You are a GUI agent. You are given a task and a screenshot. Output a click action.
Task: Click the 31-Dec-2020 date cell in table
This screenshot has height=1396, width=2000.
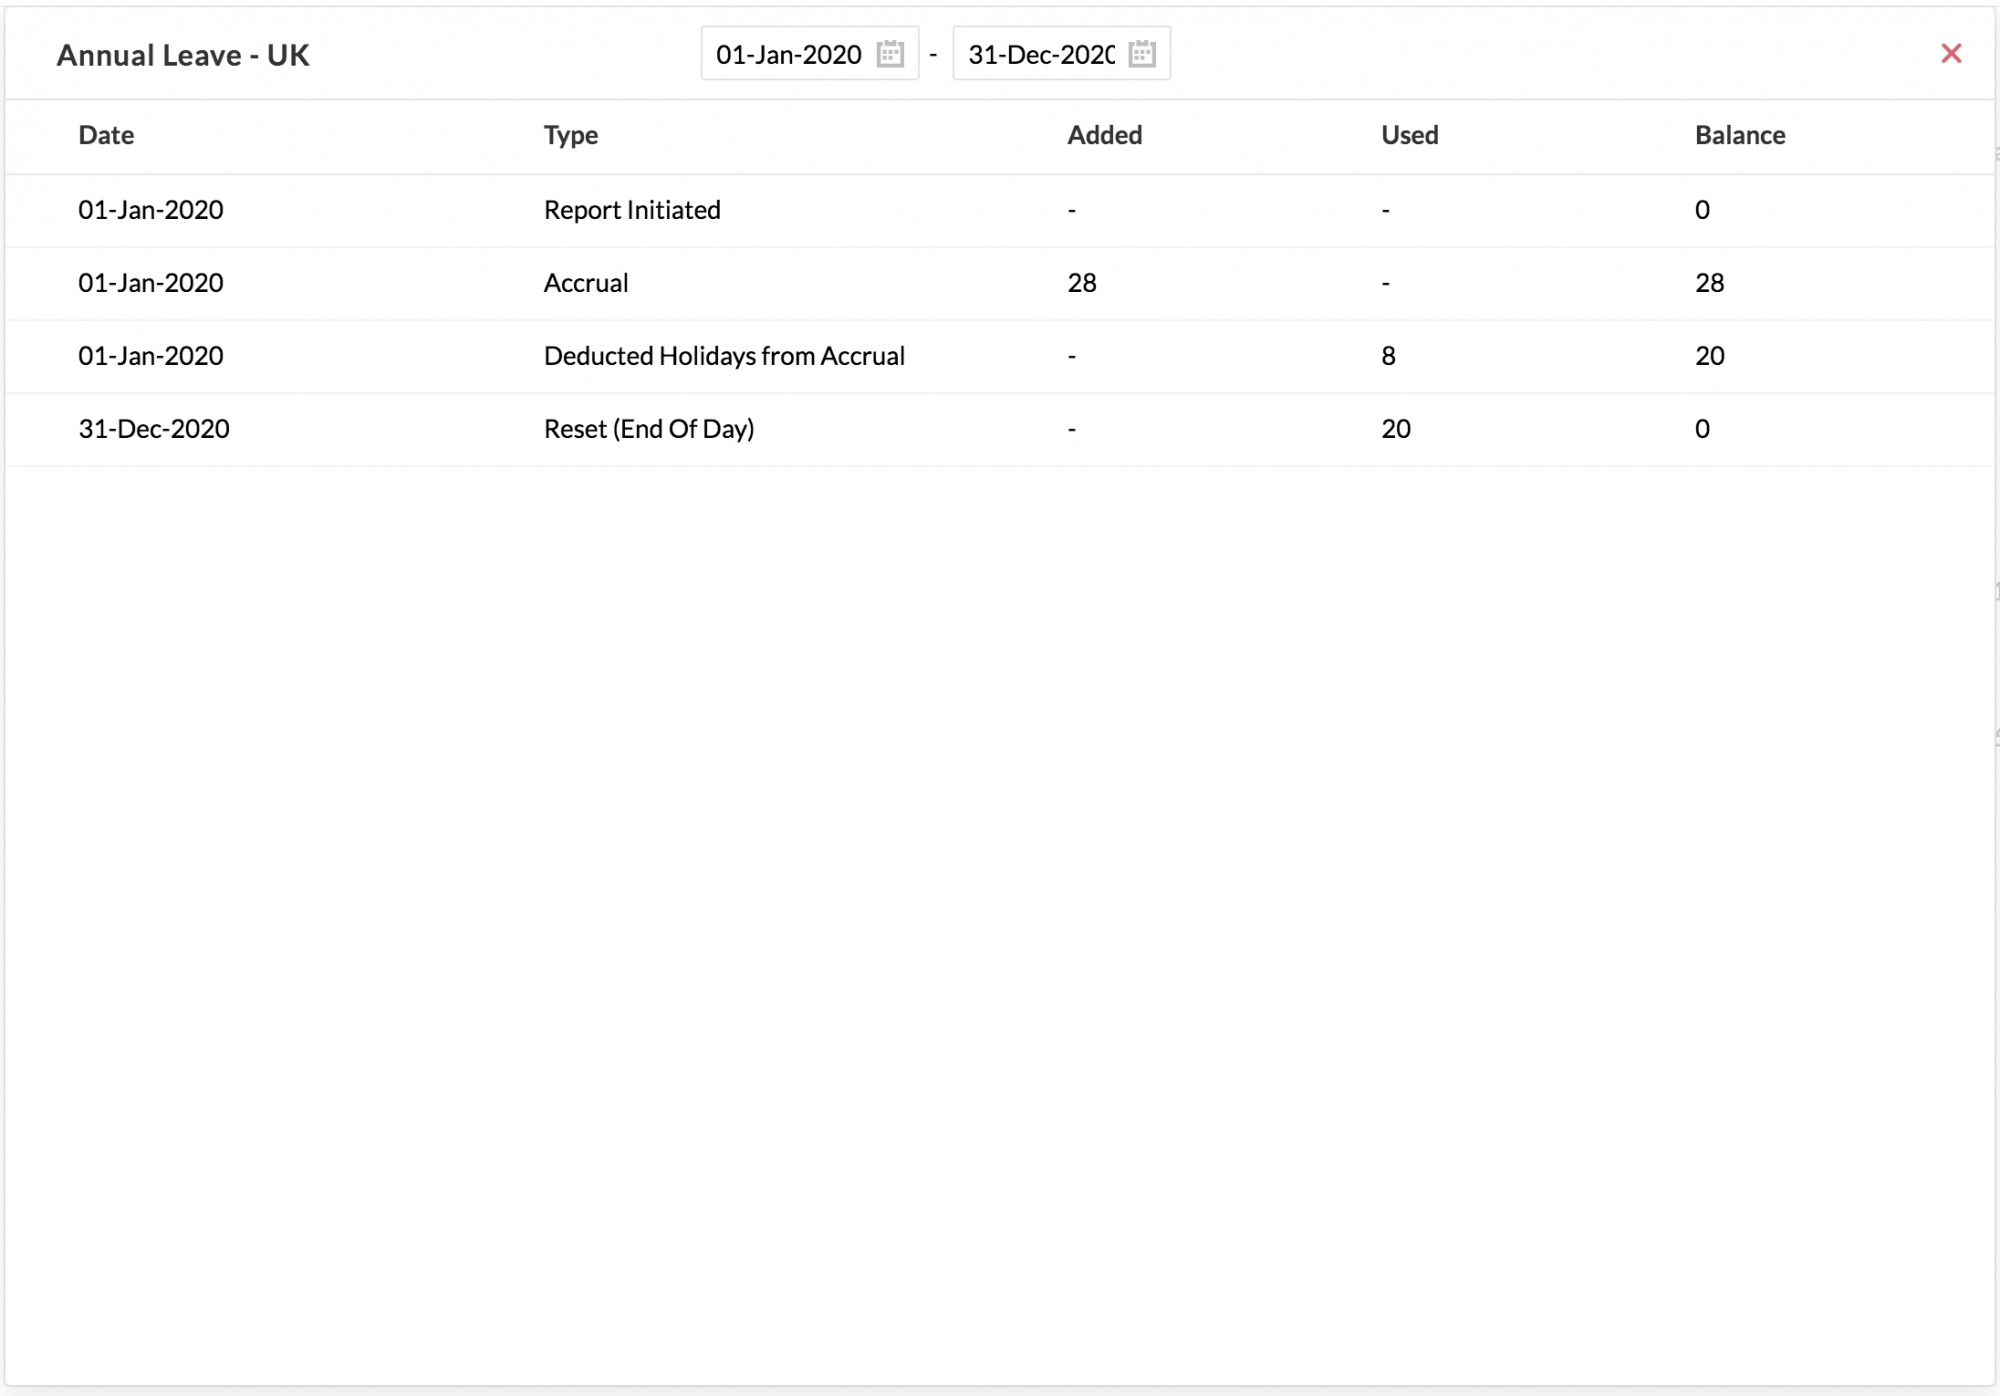click(154, 429)
